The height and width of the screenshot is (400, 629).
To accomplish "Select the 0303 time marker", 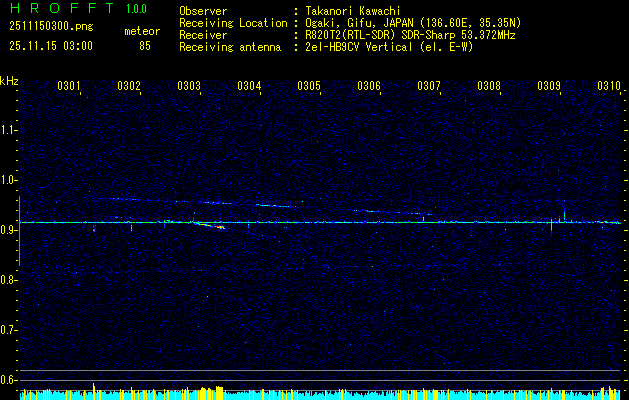I will click(x=189, y=87).
